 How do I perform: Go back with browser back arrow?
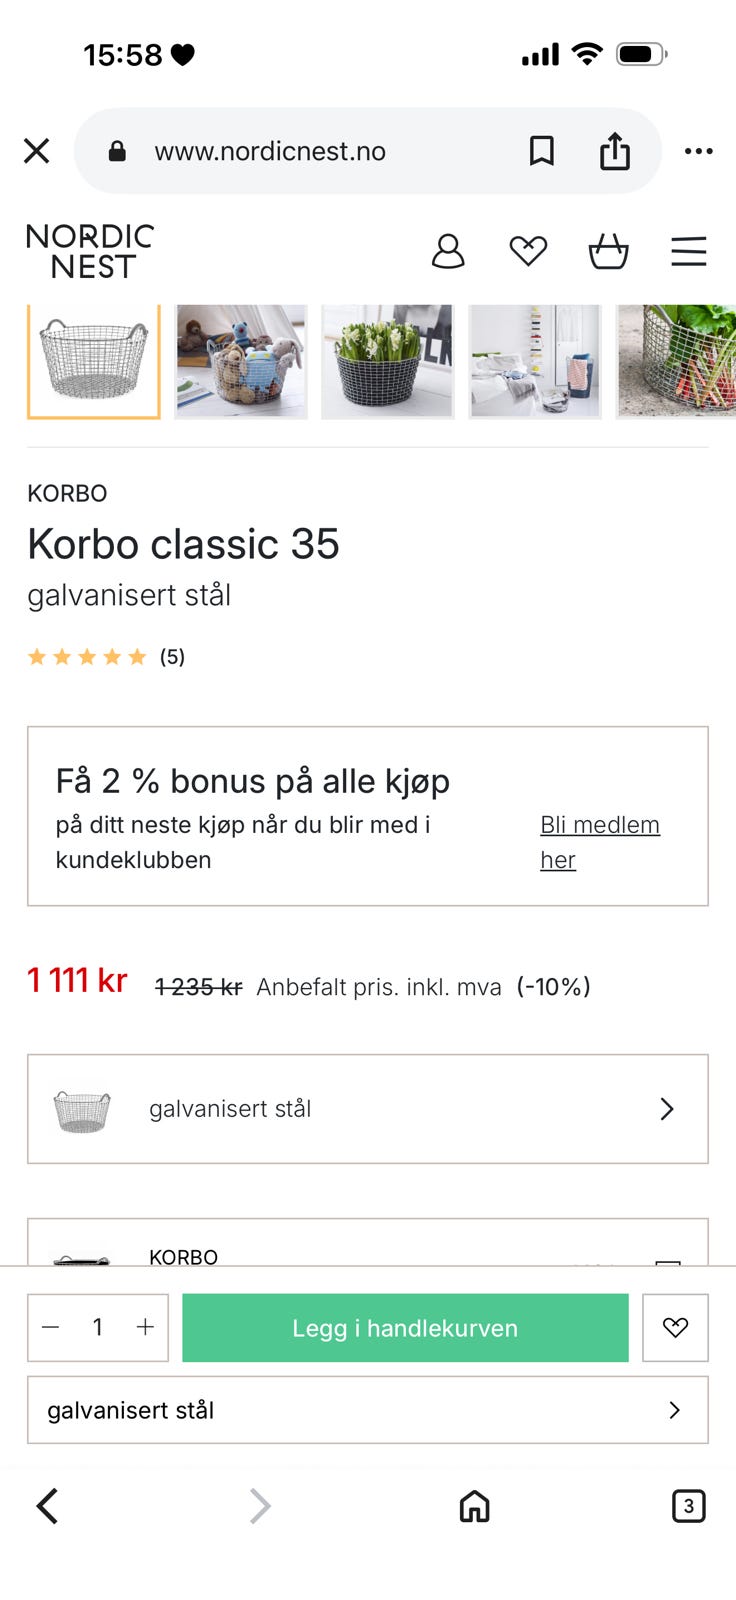tap(47, 1506)
